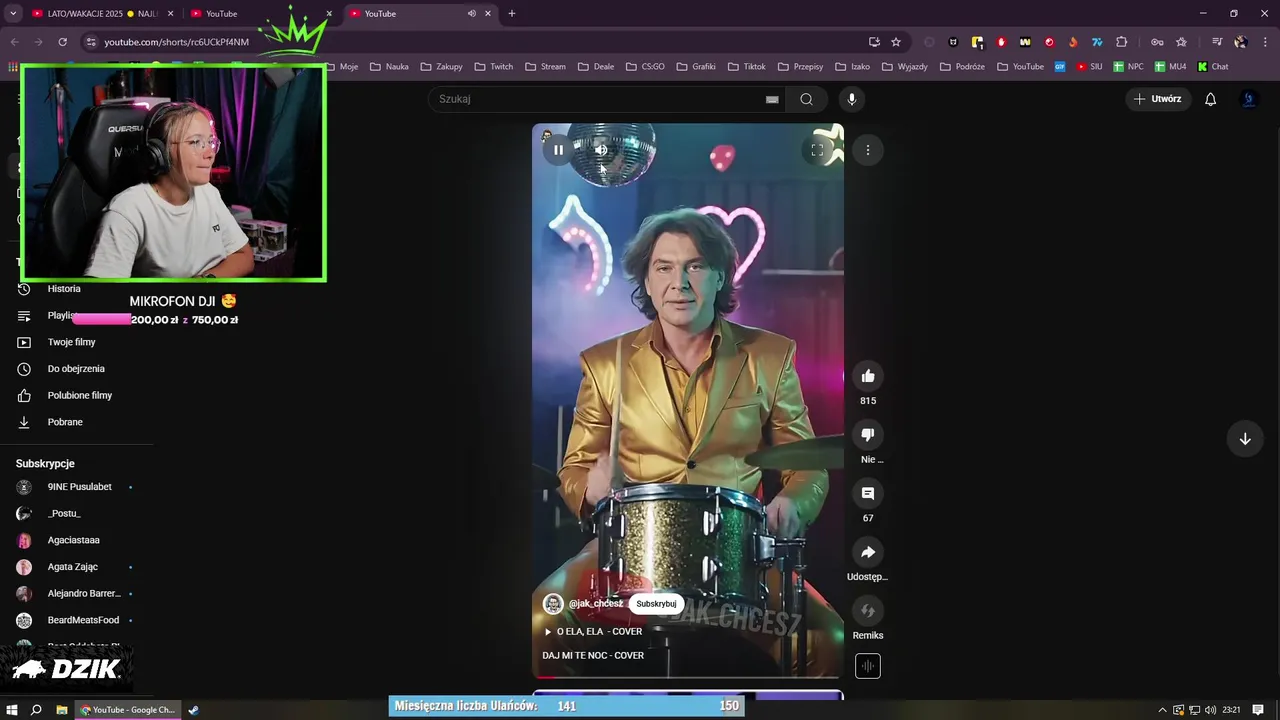The width and height of the screenshot is (1280, 720).
Task: Bookmark this page with the star icon
Action: pos(896,42)
